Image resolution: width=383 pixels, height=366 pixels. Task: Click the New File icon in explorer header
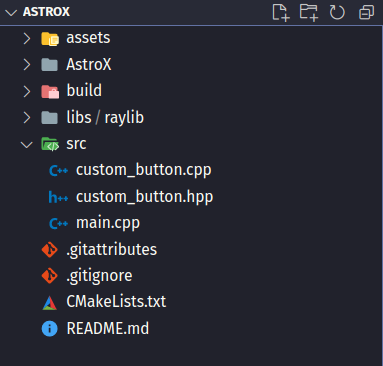[x=281, y=13]
